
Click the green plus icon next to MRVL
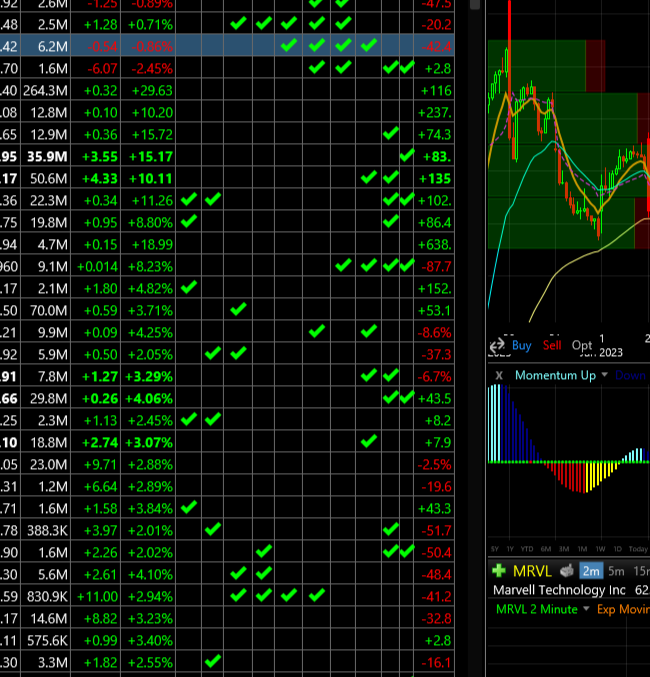click(x=499, y=571)
